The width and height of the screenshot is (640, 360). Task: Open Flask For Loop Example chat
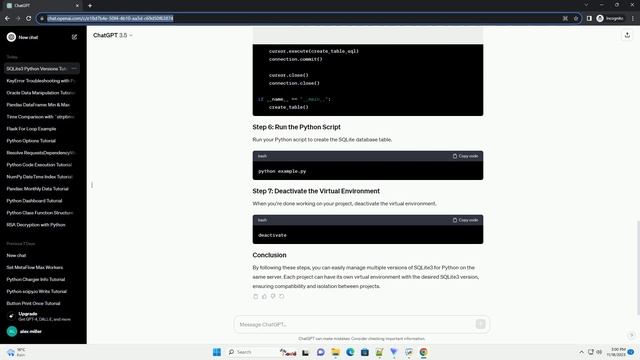(x=42, y=129)
